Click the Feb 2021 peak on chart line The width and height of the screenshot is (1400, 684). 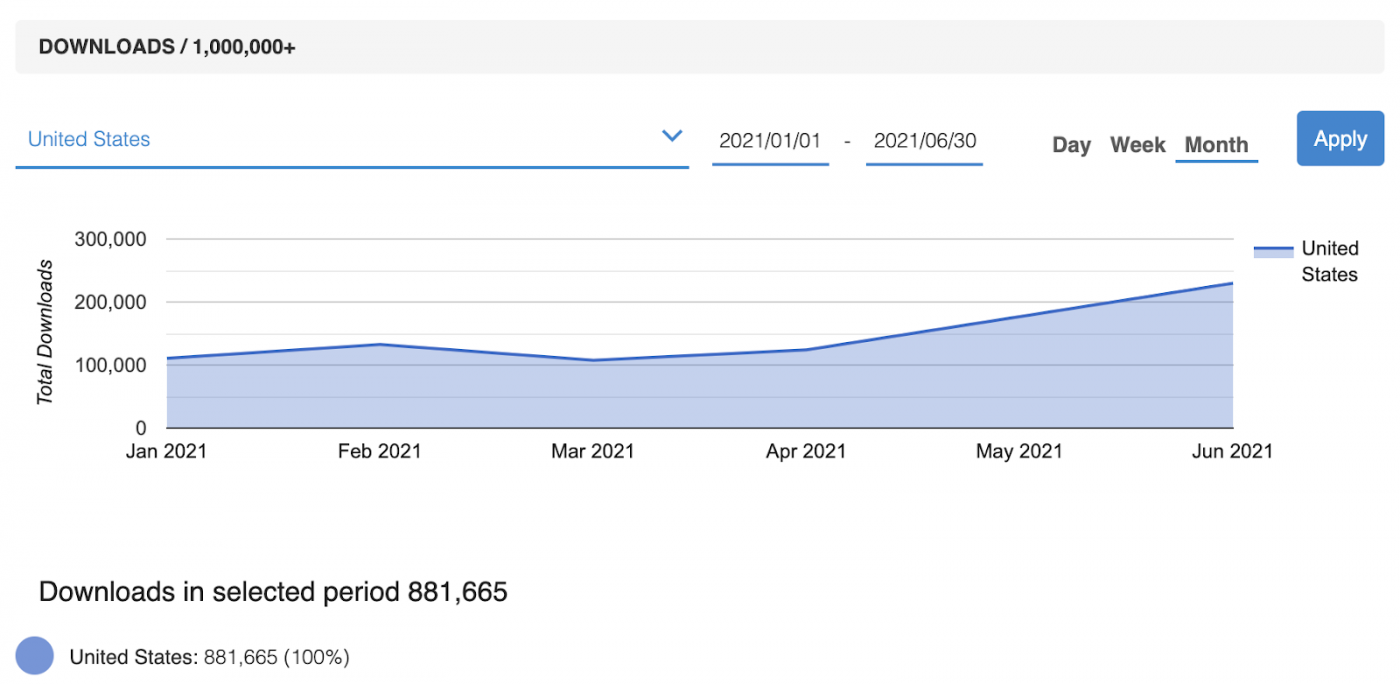click(379, 344)
